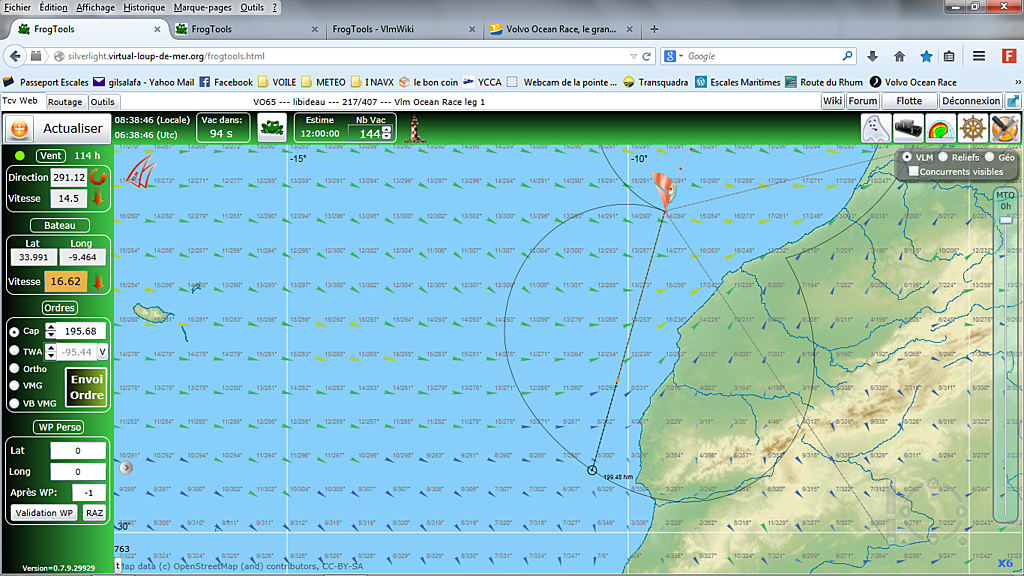Click the Firefox downloads arrow icon
The width and height of the screenshot is (1024, 576).
point(872,56)
